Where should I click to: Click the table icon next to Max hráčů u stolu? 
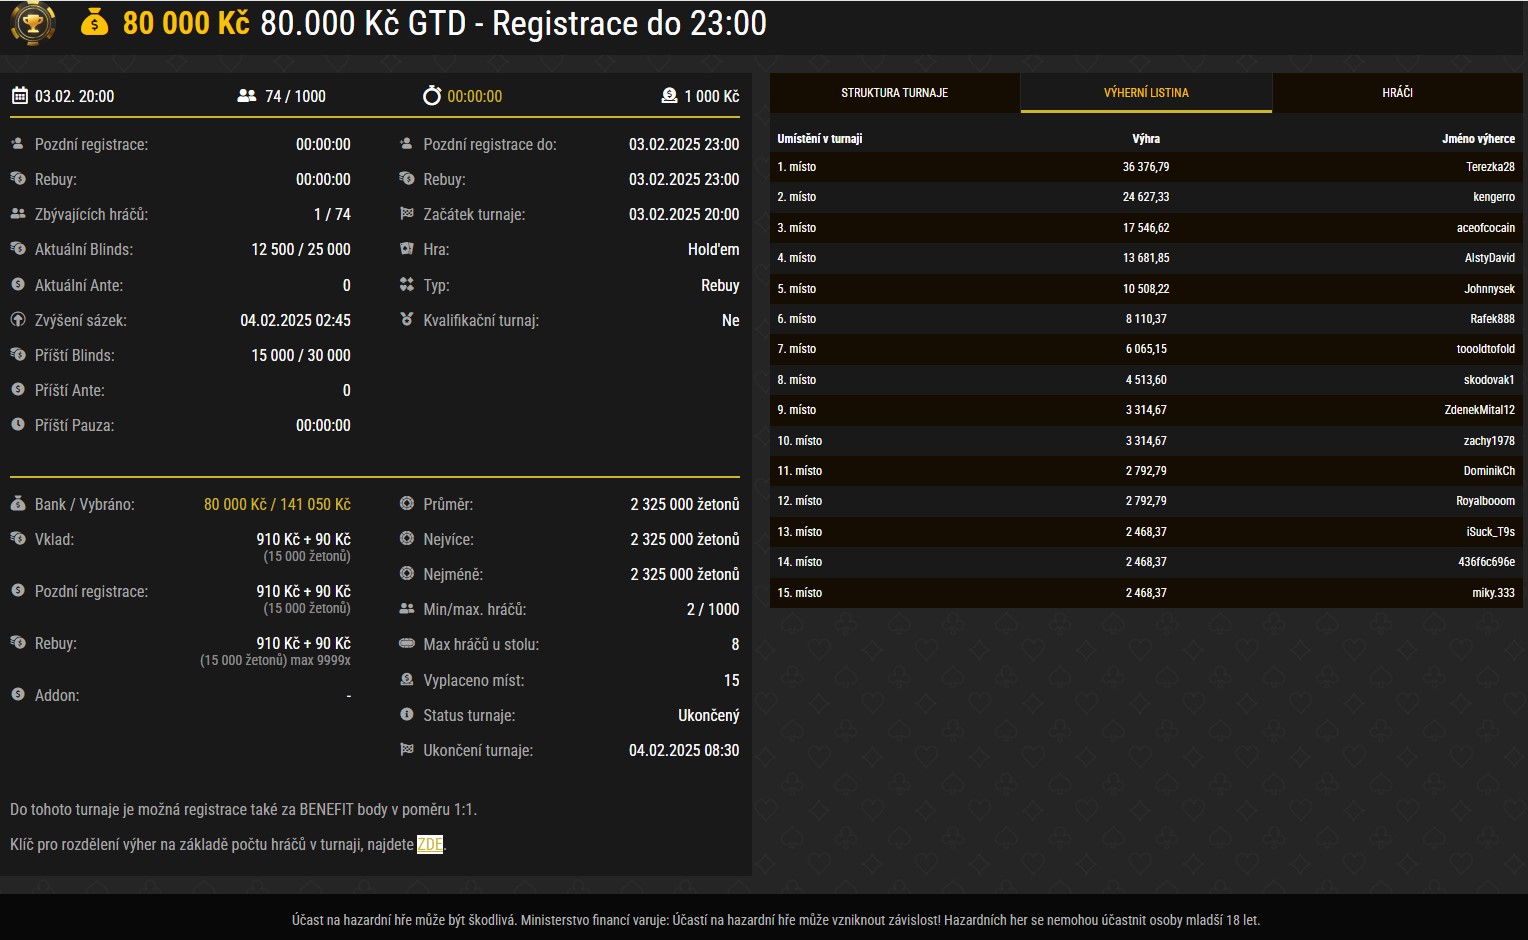[x=406, y=644]
